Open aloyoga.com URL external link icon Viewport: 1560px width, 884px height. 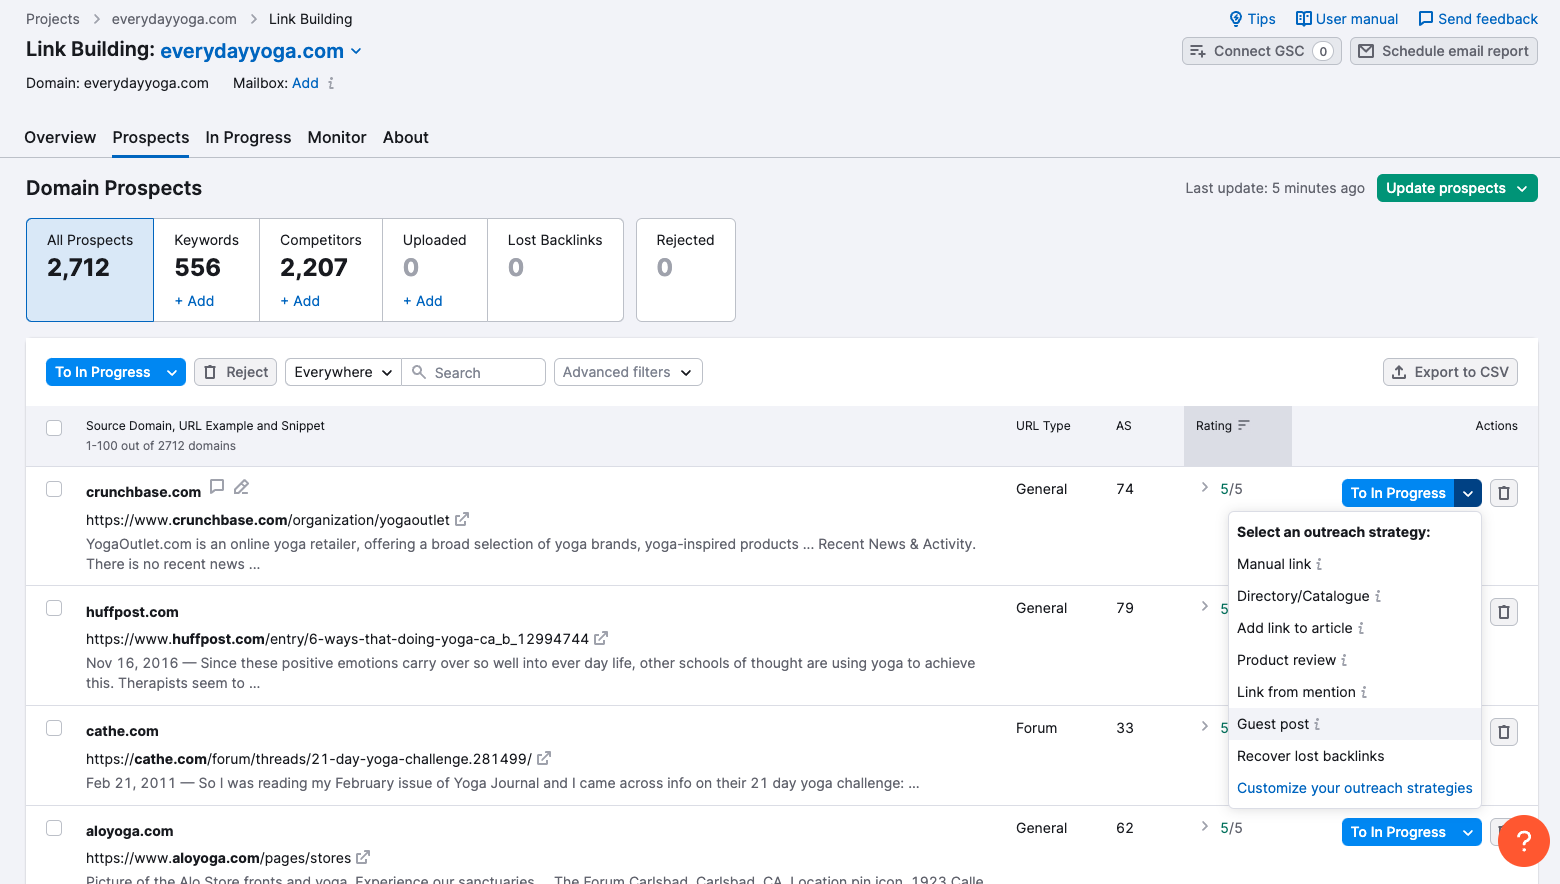363,857
